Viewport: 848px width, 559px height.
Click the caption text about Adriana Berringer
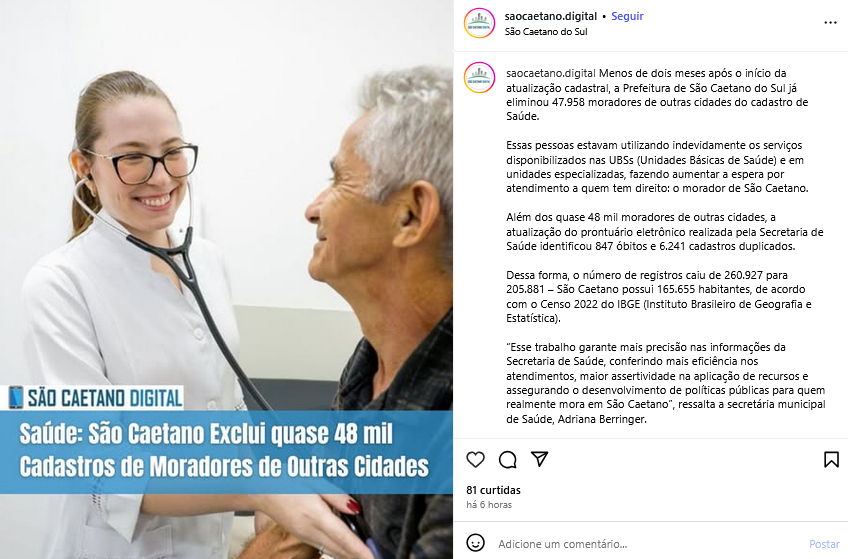click(666, 383)
